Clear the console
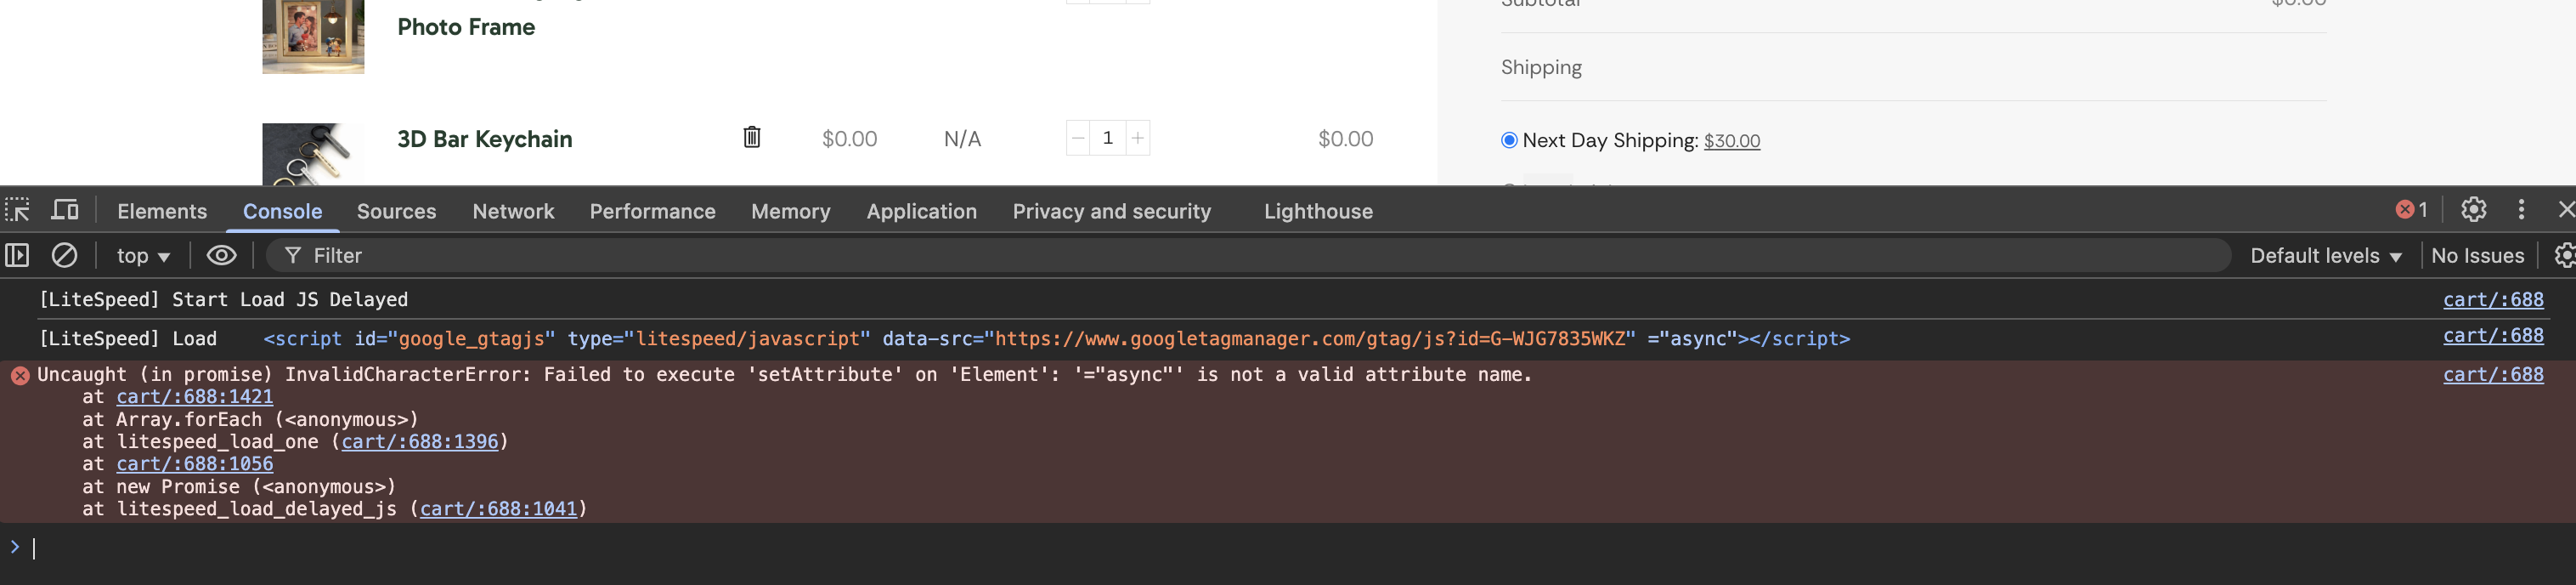The width and height of the screenshot is (2576, 585). point(64,255)
